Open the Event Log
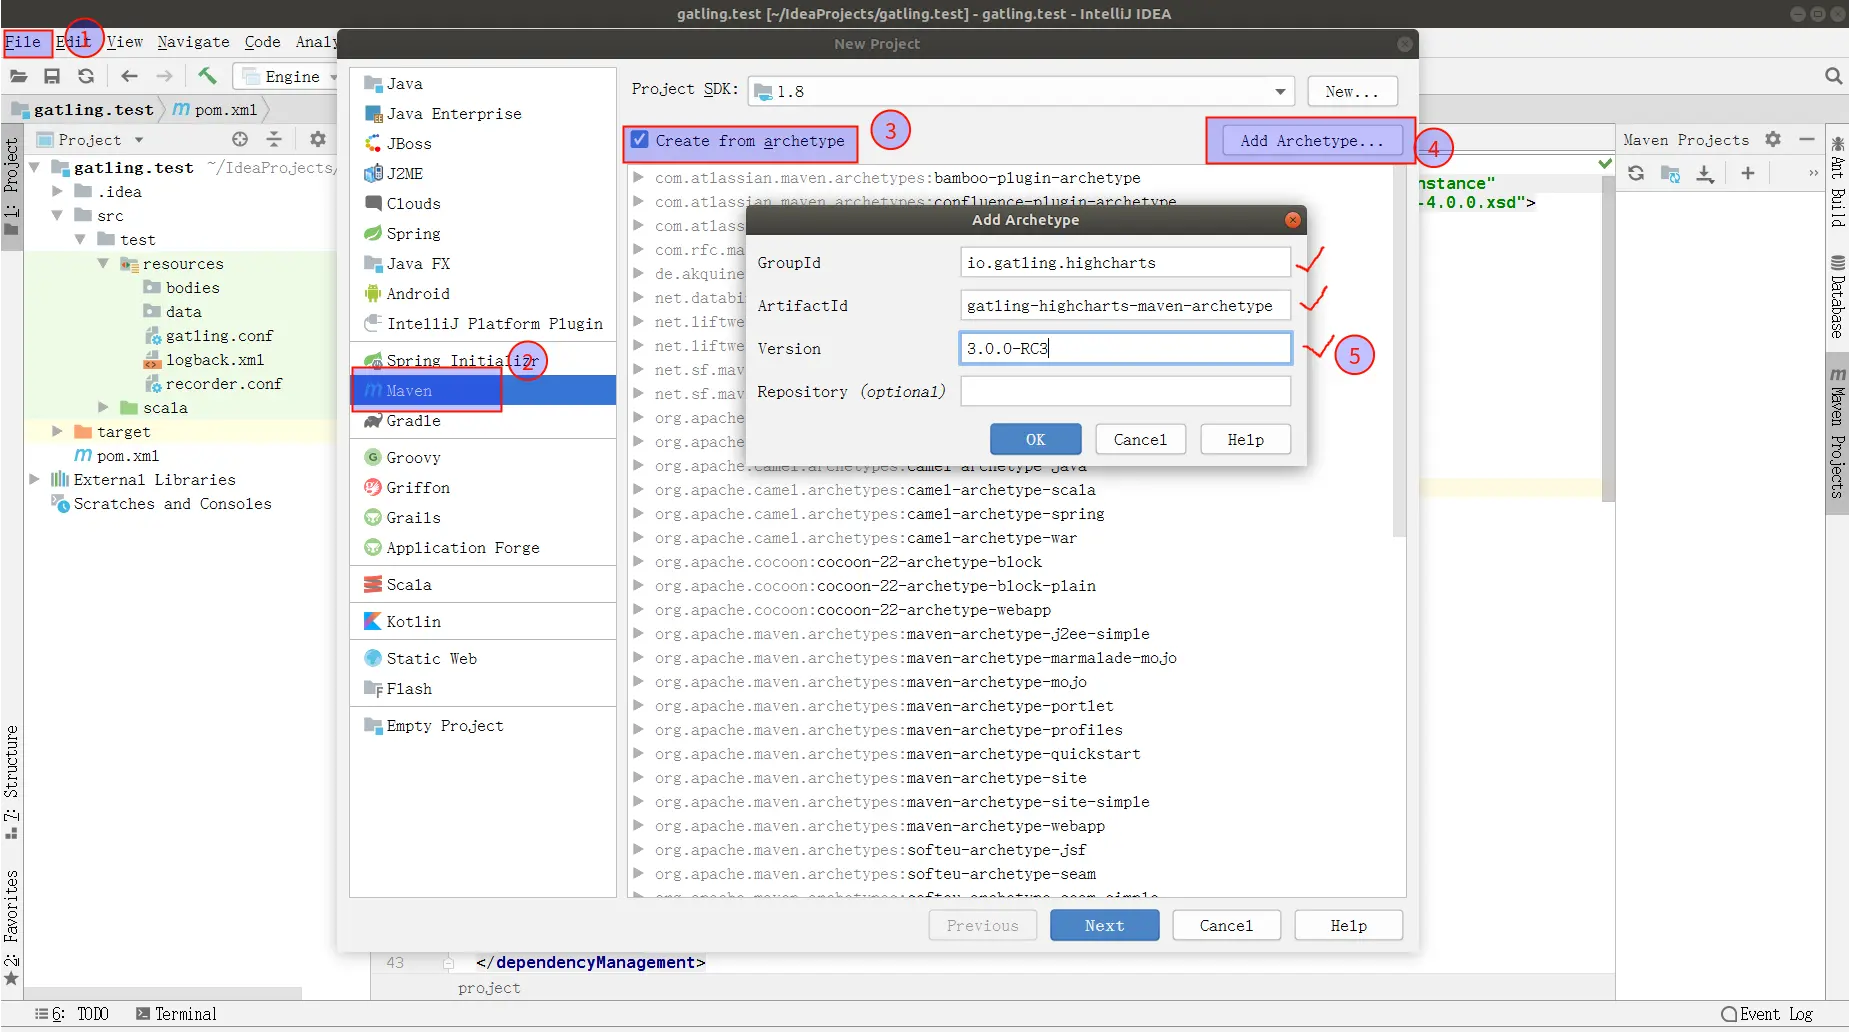Screen dimensions: 1849x1032 coord(1767,1014)
